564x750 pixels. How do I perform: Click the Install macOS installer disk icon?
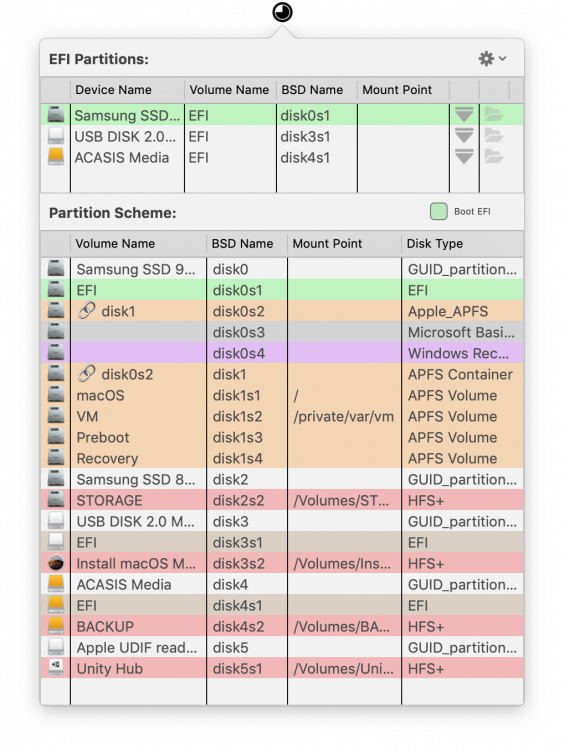56,563
